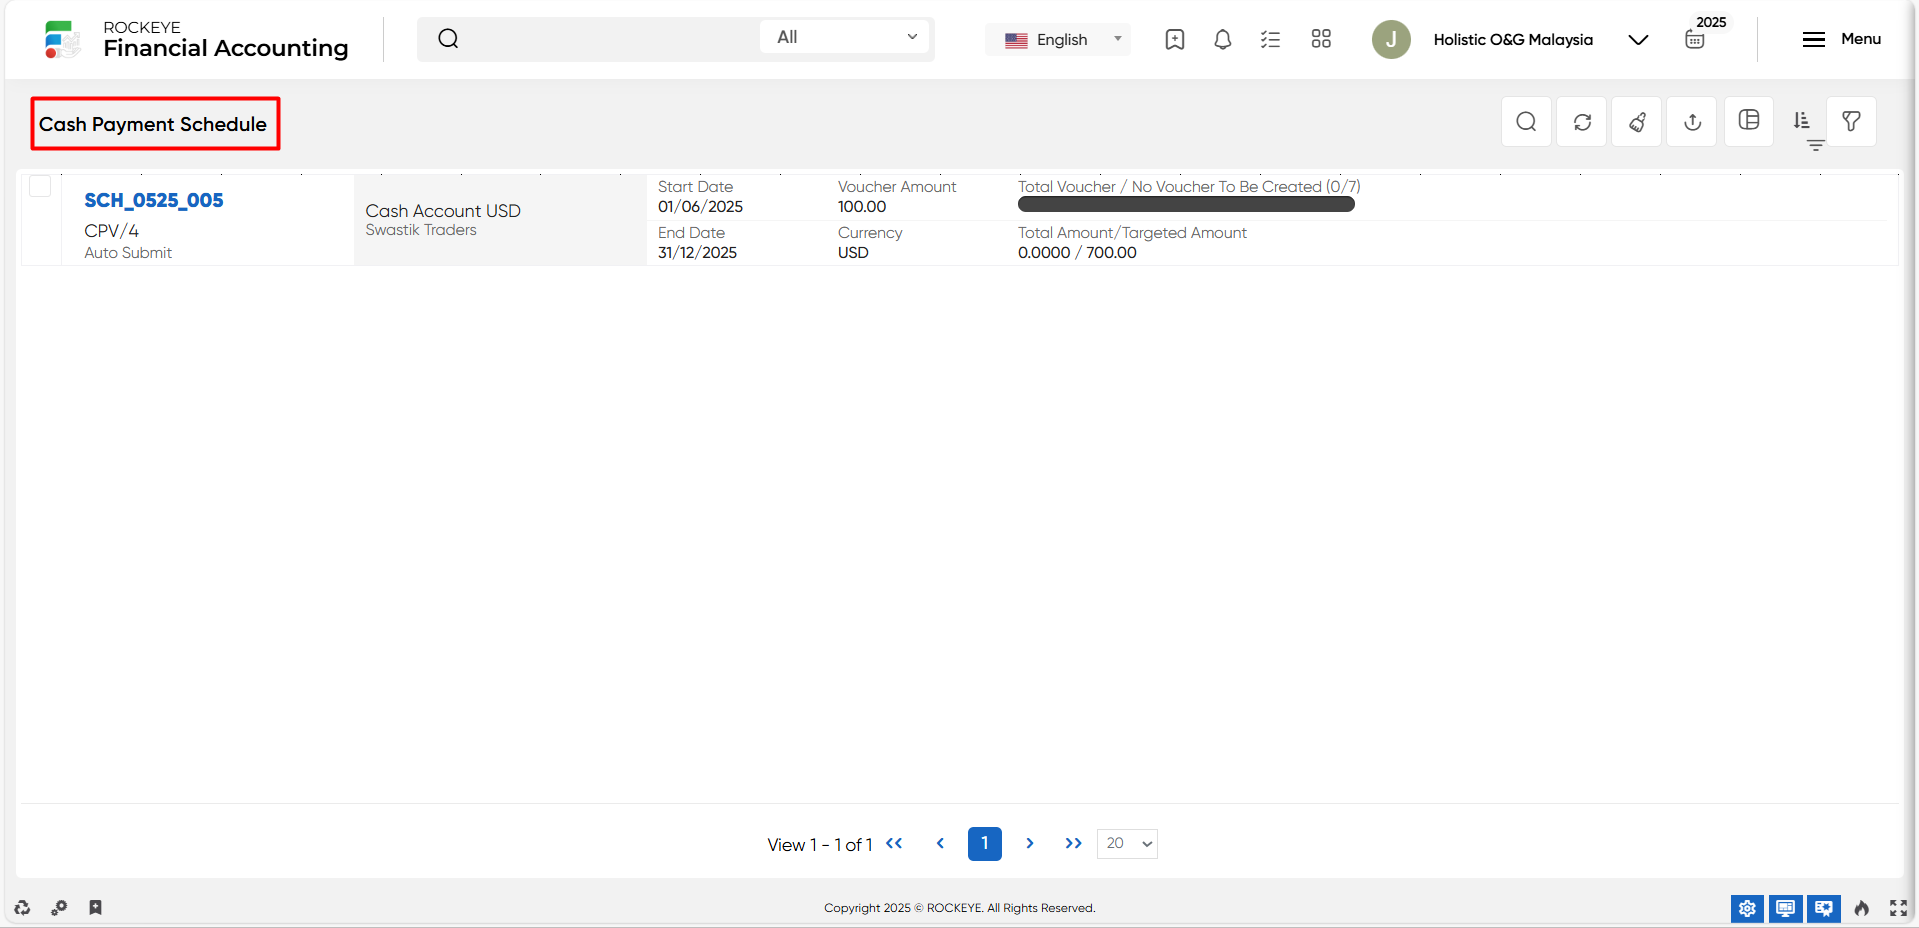This screenshot has width=1919, height=928.
Task: Click the export upload icon
Action: pos(1692,122)
